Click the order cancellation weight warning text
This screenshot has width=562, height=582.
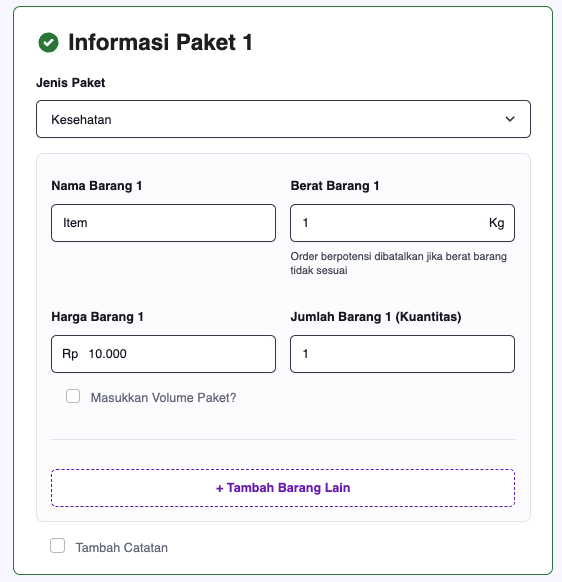tap(398, 264)
